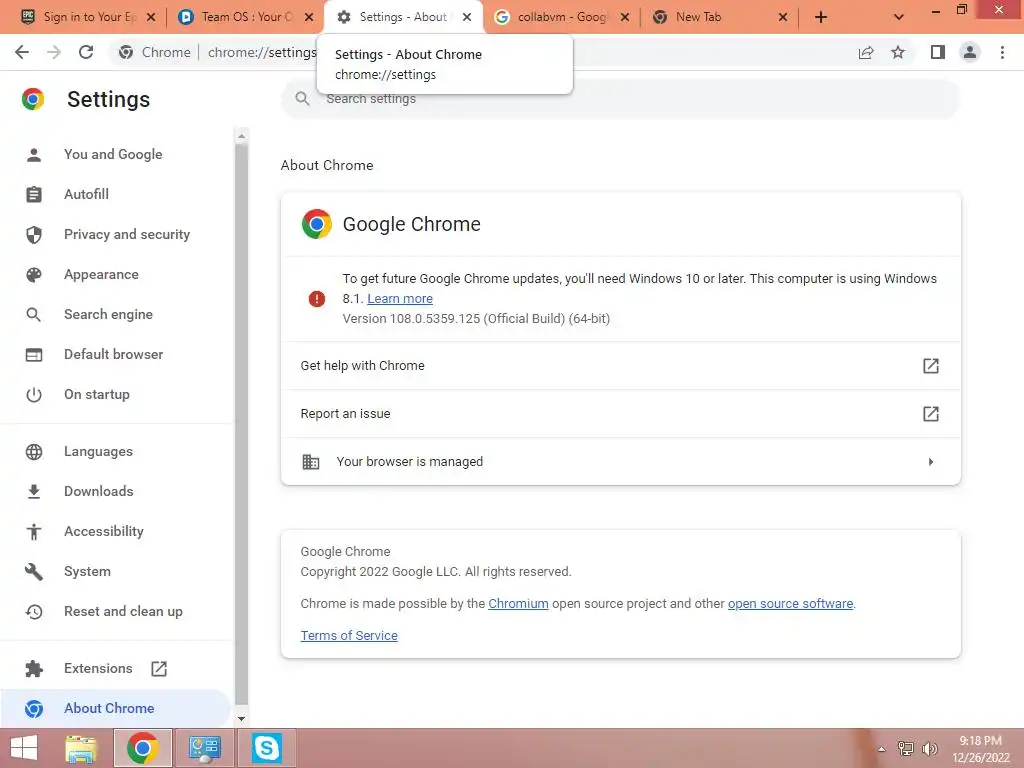The width and height of the screenshot is (1024, 768).
Task: Click the Search settings field
Action: click(x=620, y=99)
